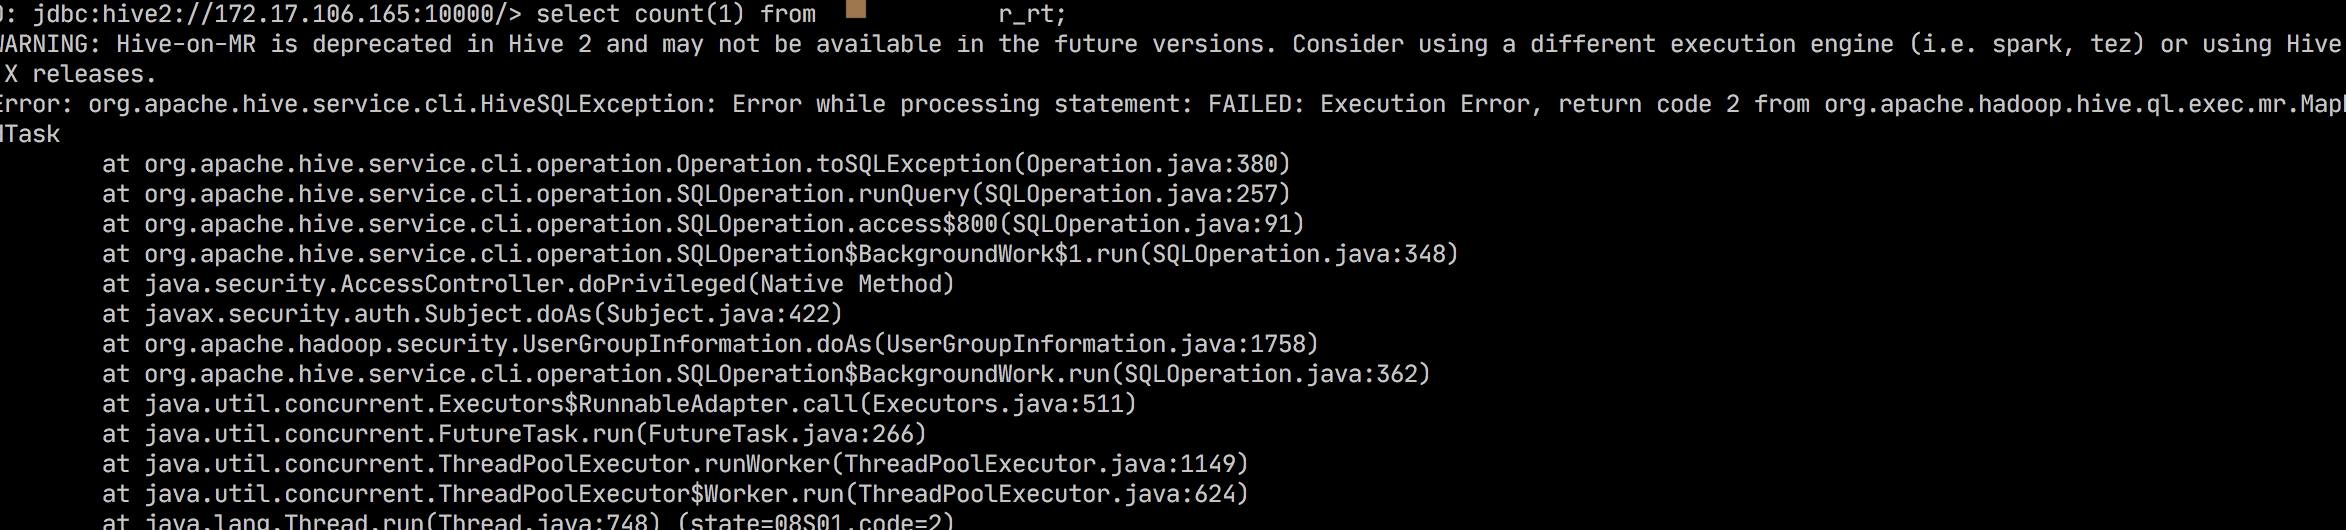Click the orange block after the word from

pos(855,10)
